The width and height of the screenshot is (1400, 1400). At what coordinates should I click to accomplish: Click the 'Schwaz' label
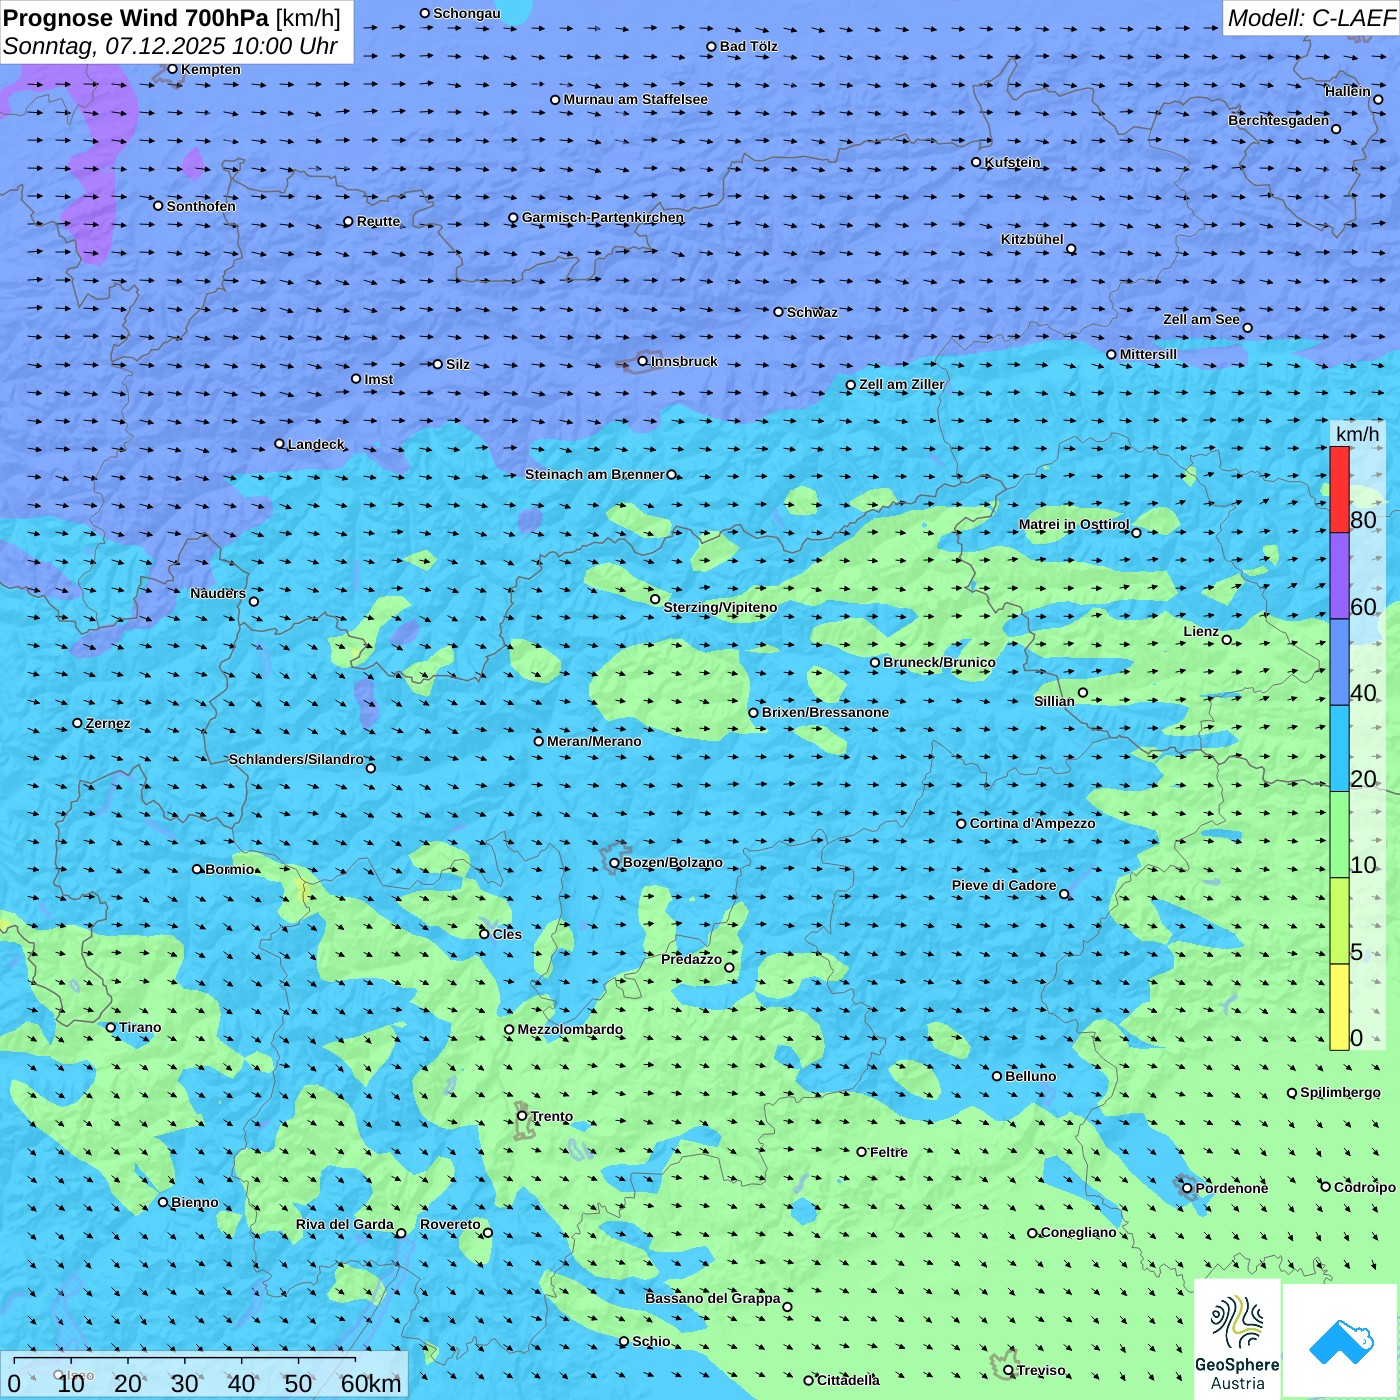click(x=812, y=312)
